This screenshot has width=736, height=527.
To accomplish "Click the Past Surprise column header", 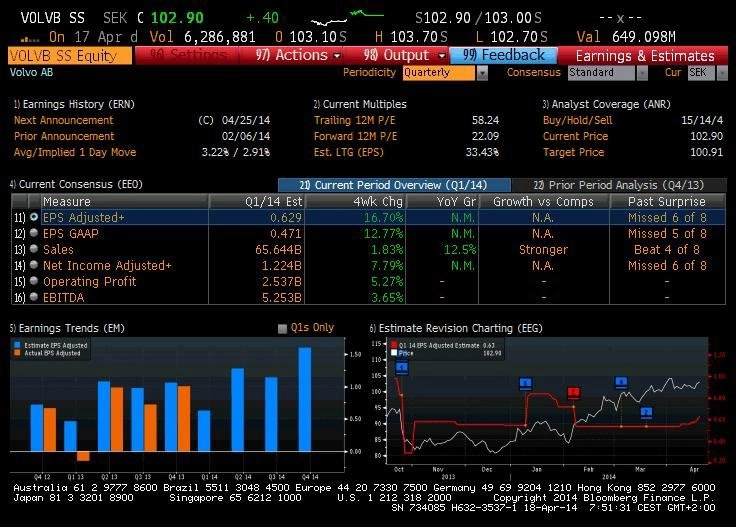I will [667, 201].
